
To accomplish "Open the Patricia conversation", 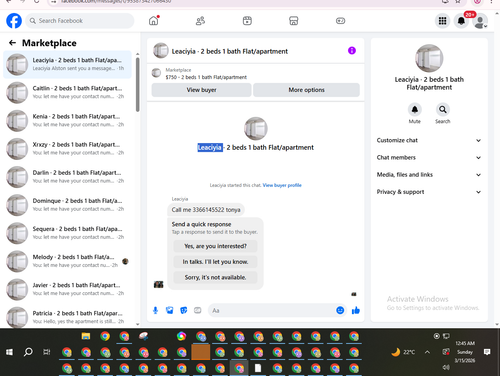I will (x=68, y=317).
